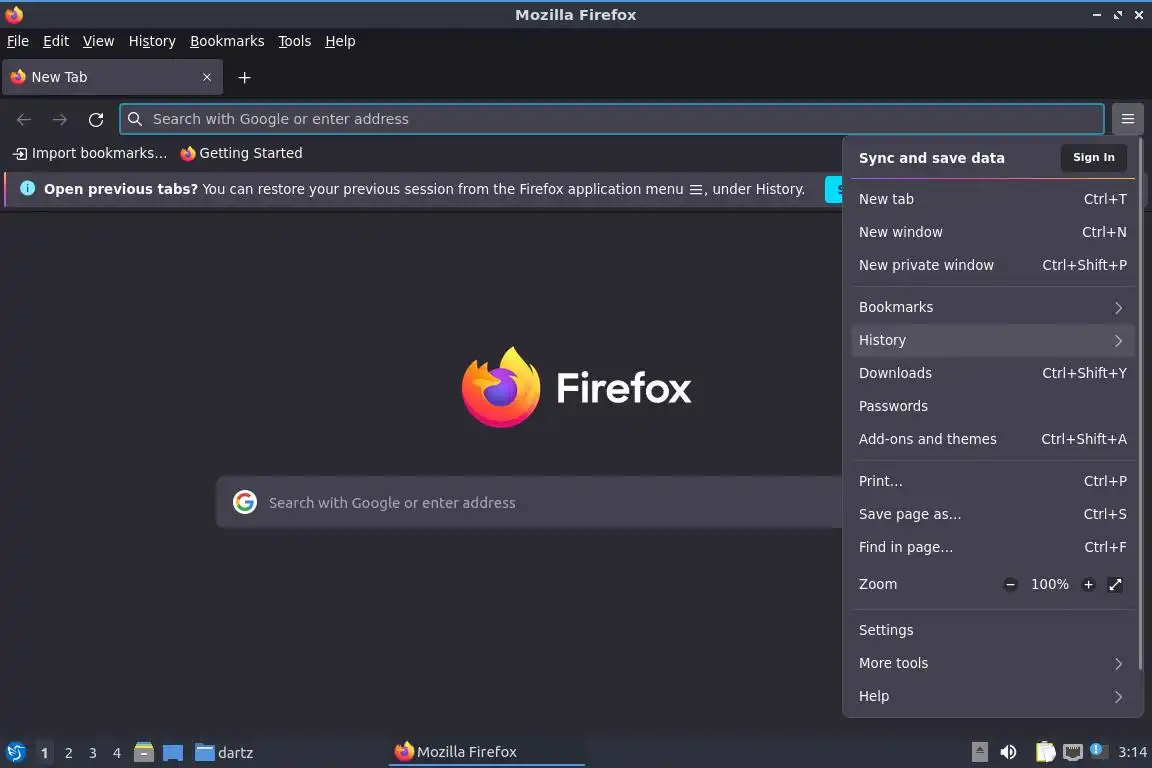Screen dimensions: 1152x768
Task: Reset zoom by clicking 100% label
Action: 1049,584
